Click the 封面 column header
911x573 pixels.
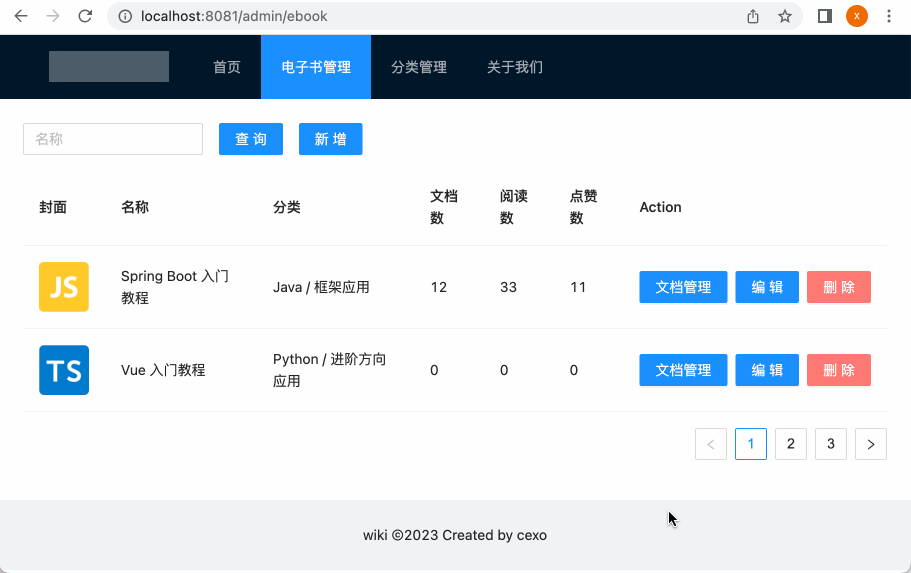(x=53, y=207)
